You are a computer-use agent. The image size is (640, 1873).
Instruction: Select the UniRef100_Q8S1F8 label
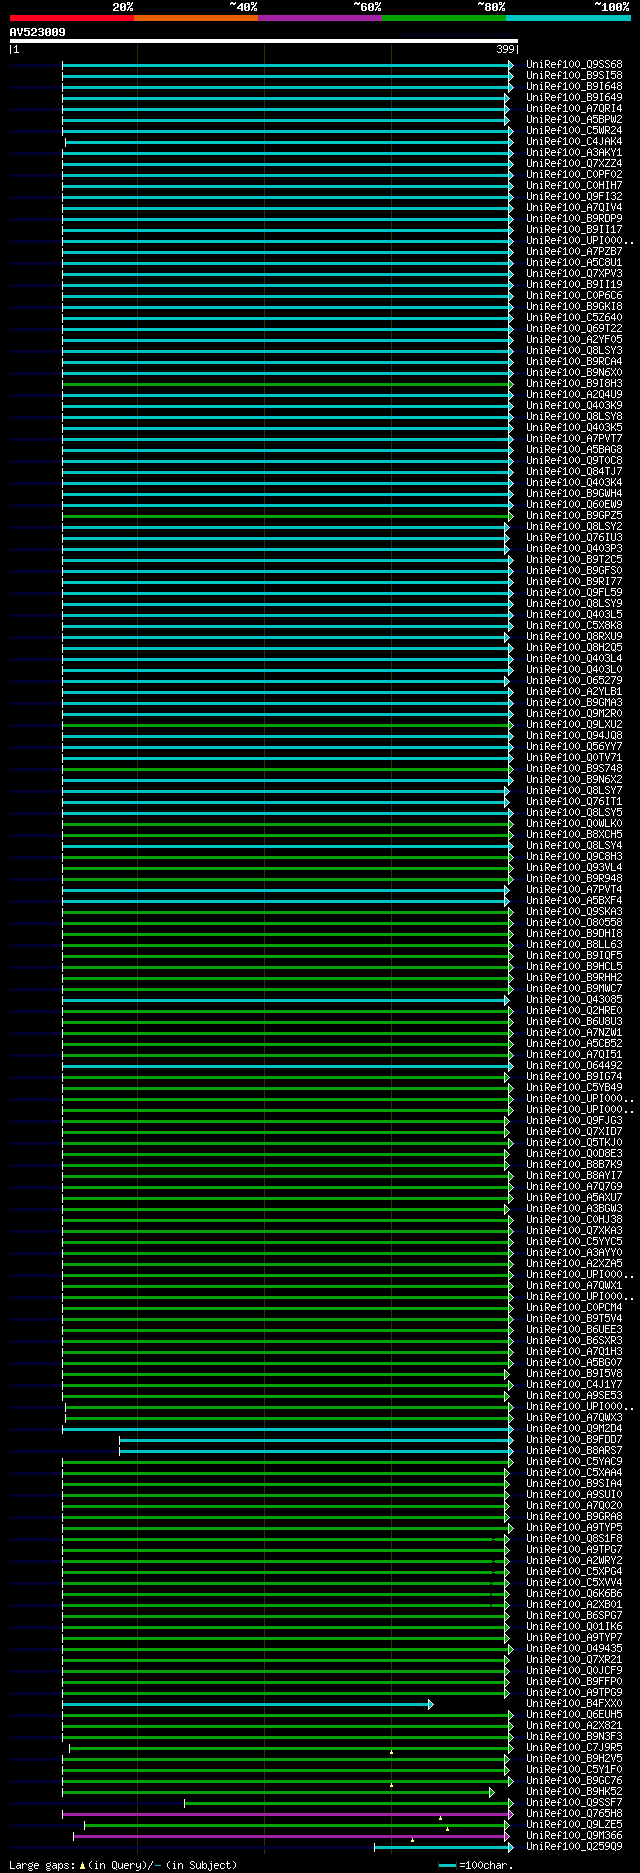[x=574, y=1539]
